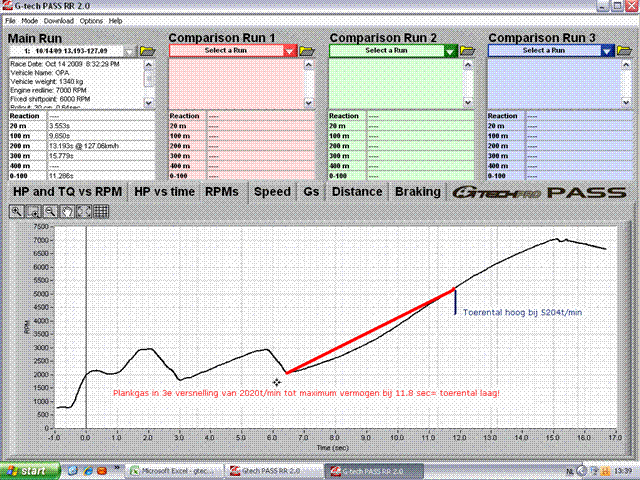Click the red line endpoint at 5204 RPM
This screenshot has height=480, width=640.
tap(454, 289)
